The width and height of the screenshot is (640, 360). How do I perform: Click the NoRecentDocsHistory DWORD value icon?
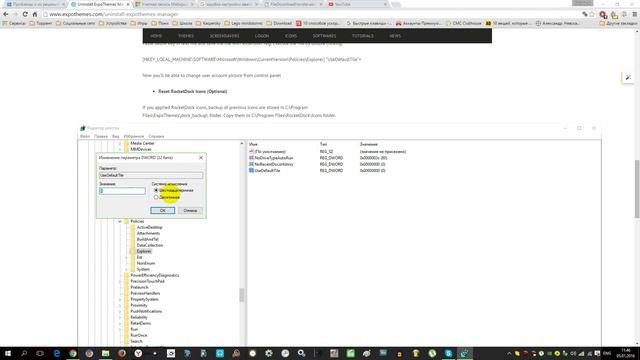[251, 164]
